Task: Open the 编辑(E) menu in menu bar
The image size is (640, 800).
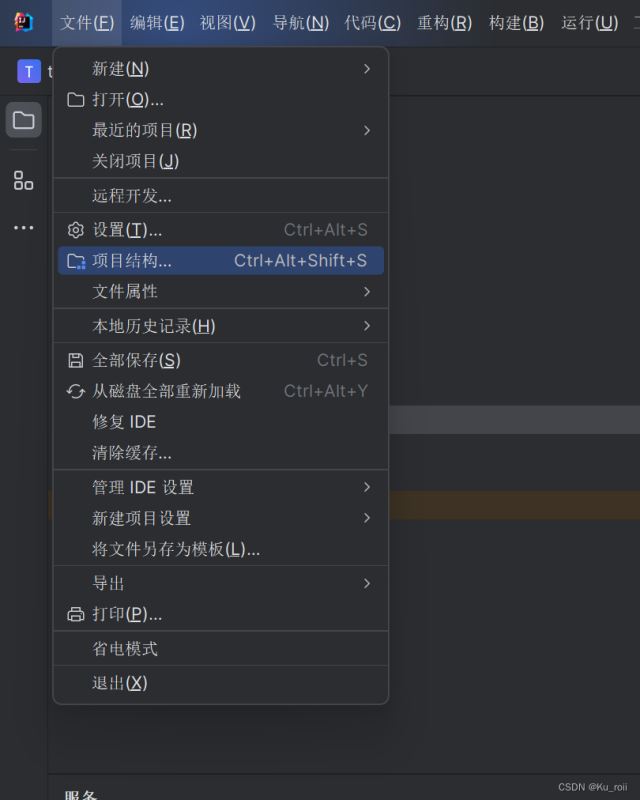Action: click(x=157, y=22)
